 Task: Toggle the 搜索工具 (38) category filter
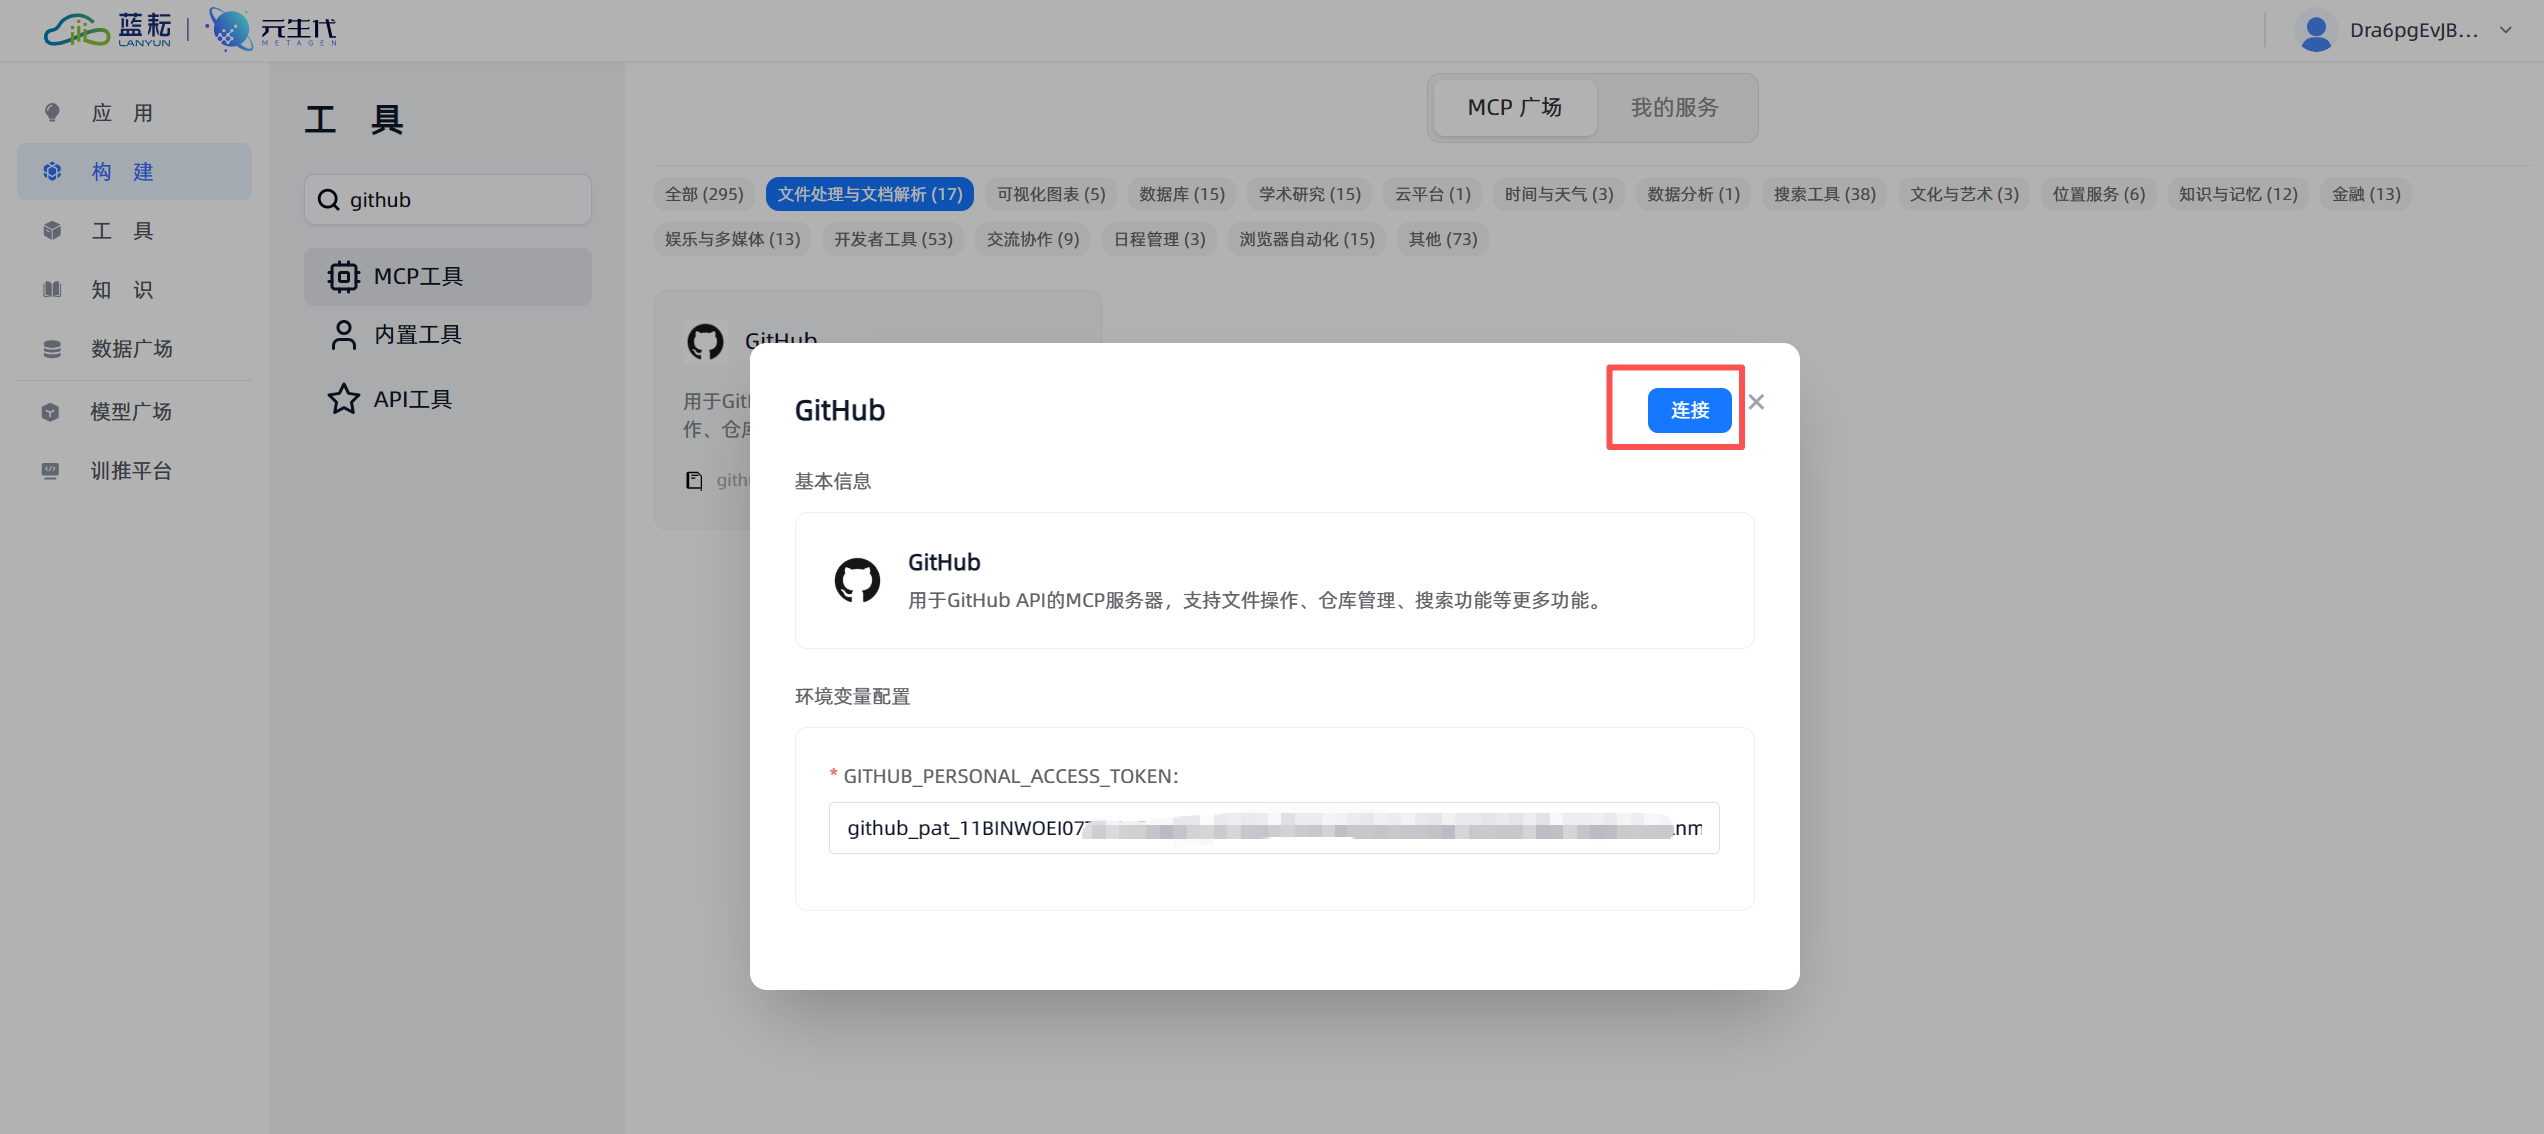click(x=1824, y=194)
